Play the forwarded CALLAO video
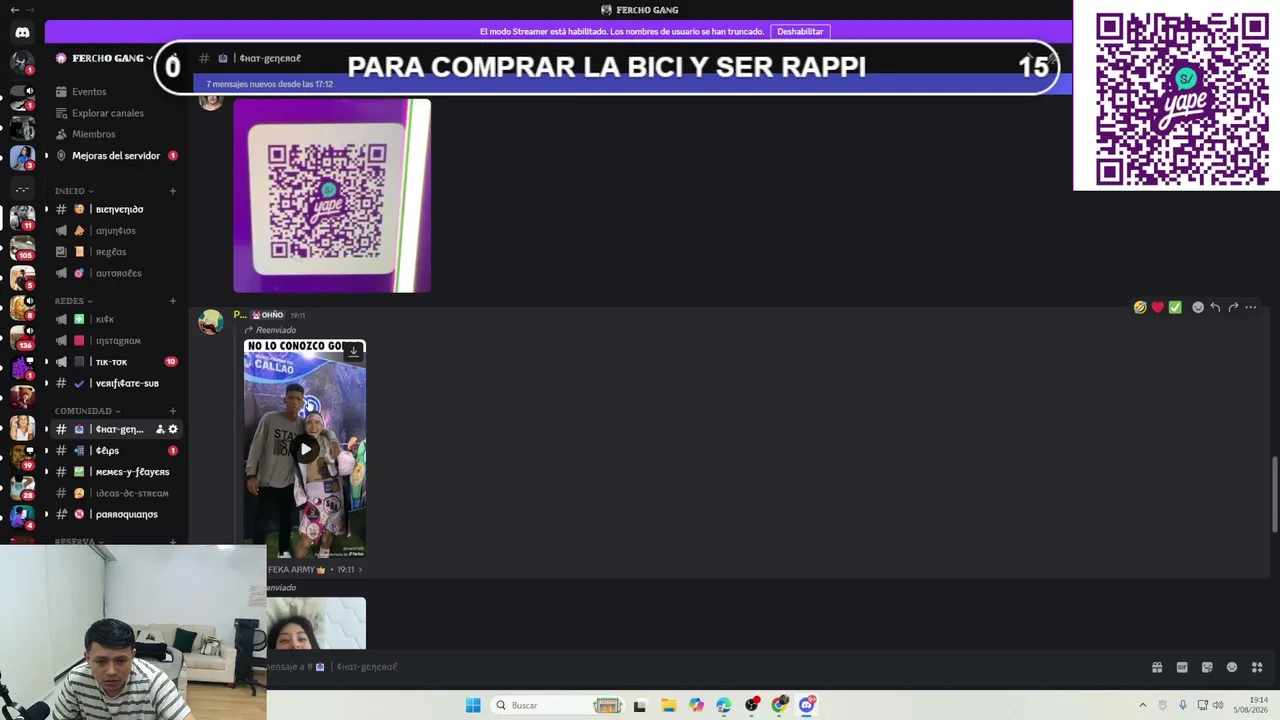The height and width of the screenshot is (720, 1280). point(305,449)
